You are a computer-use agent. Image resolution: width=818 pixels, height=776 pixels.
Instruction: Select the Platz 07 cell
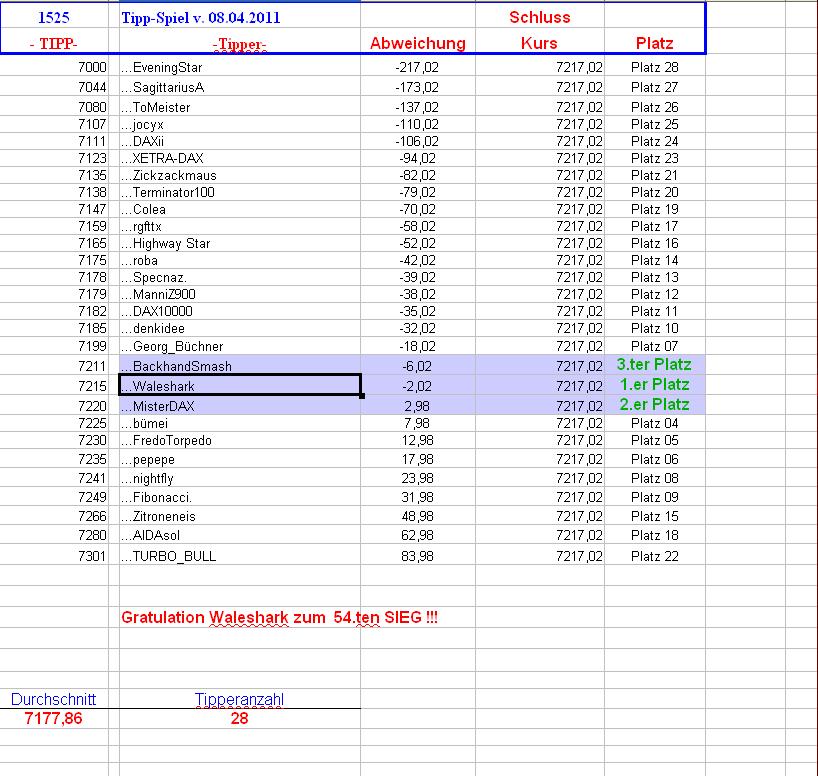(x=655, y=346)
